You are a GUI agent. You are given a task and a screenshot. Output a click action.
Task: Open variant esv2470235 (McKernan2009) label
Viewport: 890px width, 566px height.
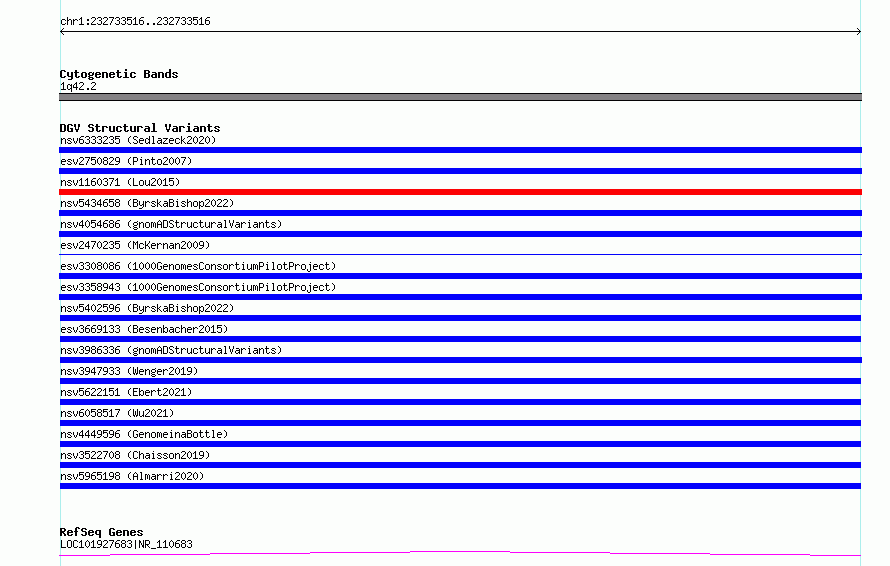pos(135,245)
